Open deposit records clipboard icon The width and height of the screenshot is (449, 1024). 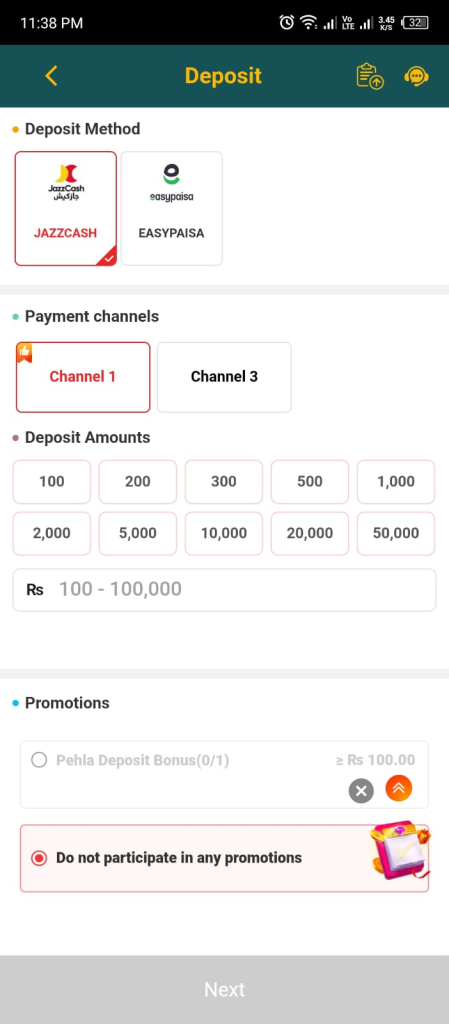[370, 76]
